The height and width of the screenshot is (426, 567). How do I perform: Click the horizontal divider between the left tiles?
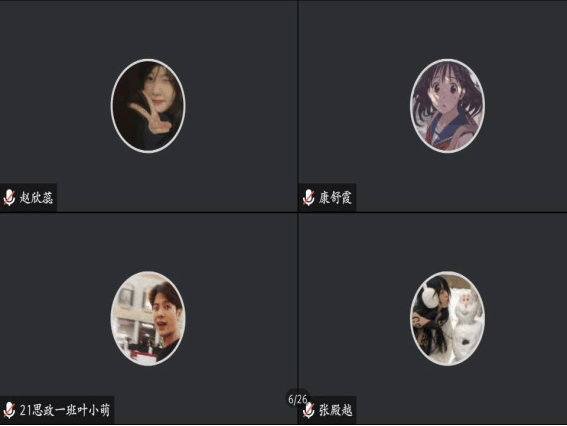(148, 213)
